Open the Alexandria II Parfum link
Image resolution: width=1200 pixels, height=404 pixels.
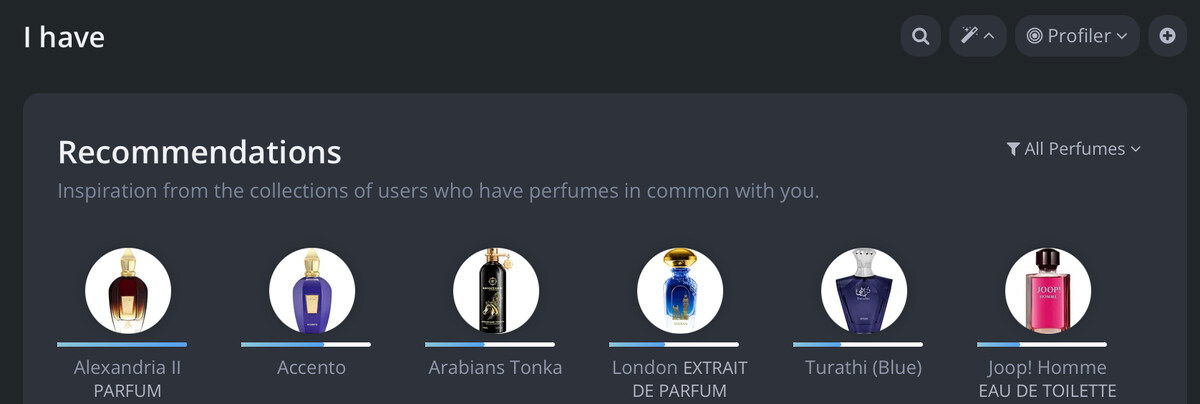coord(128,378)
